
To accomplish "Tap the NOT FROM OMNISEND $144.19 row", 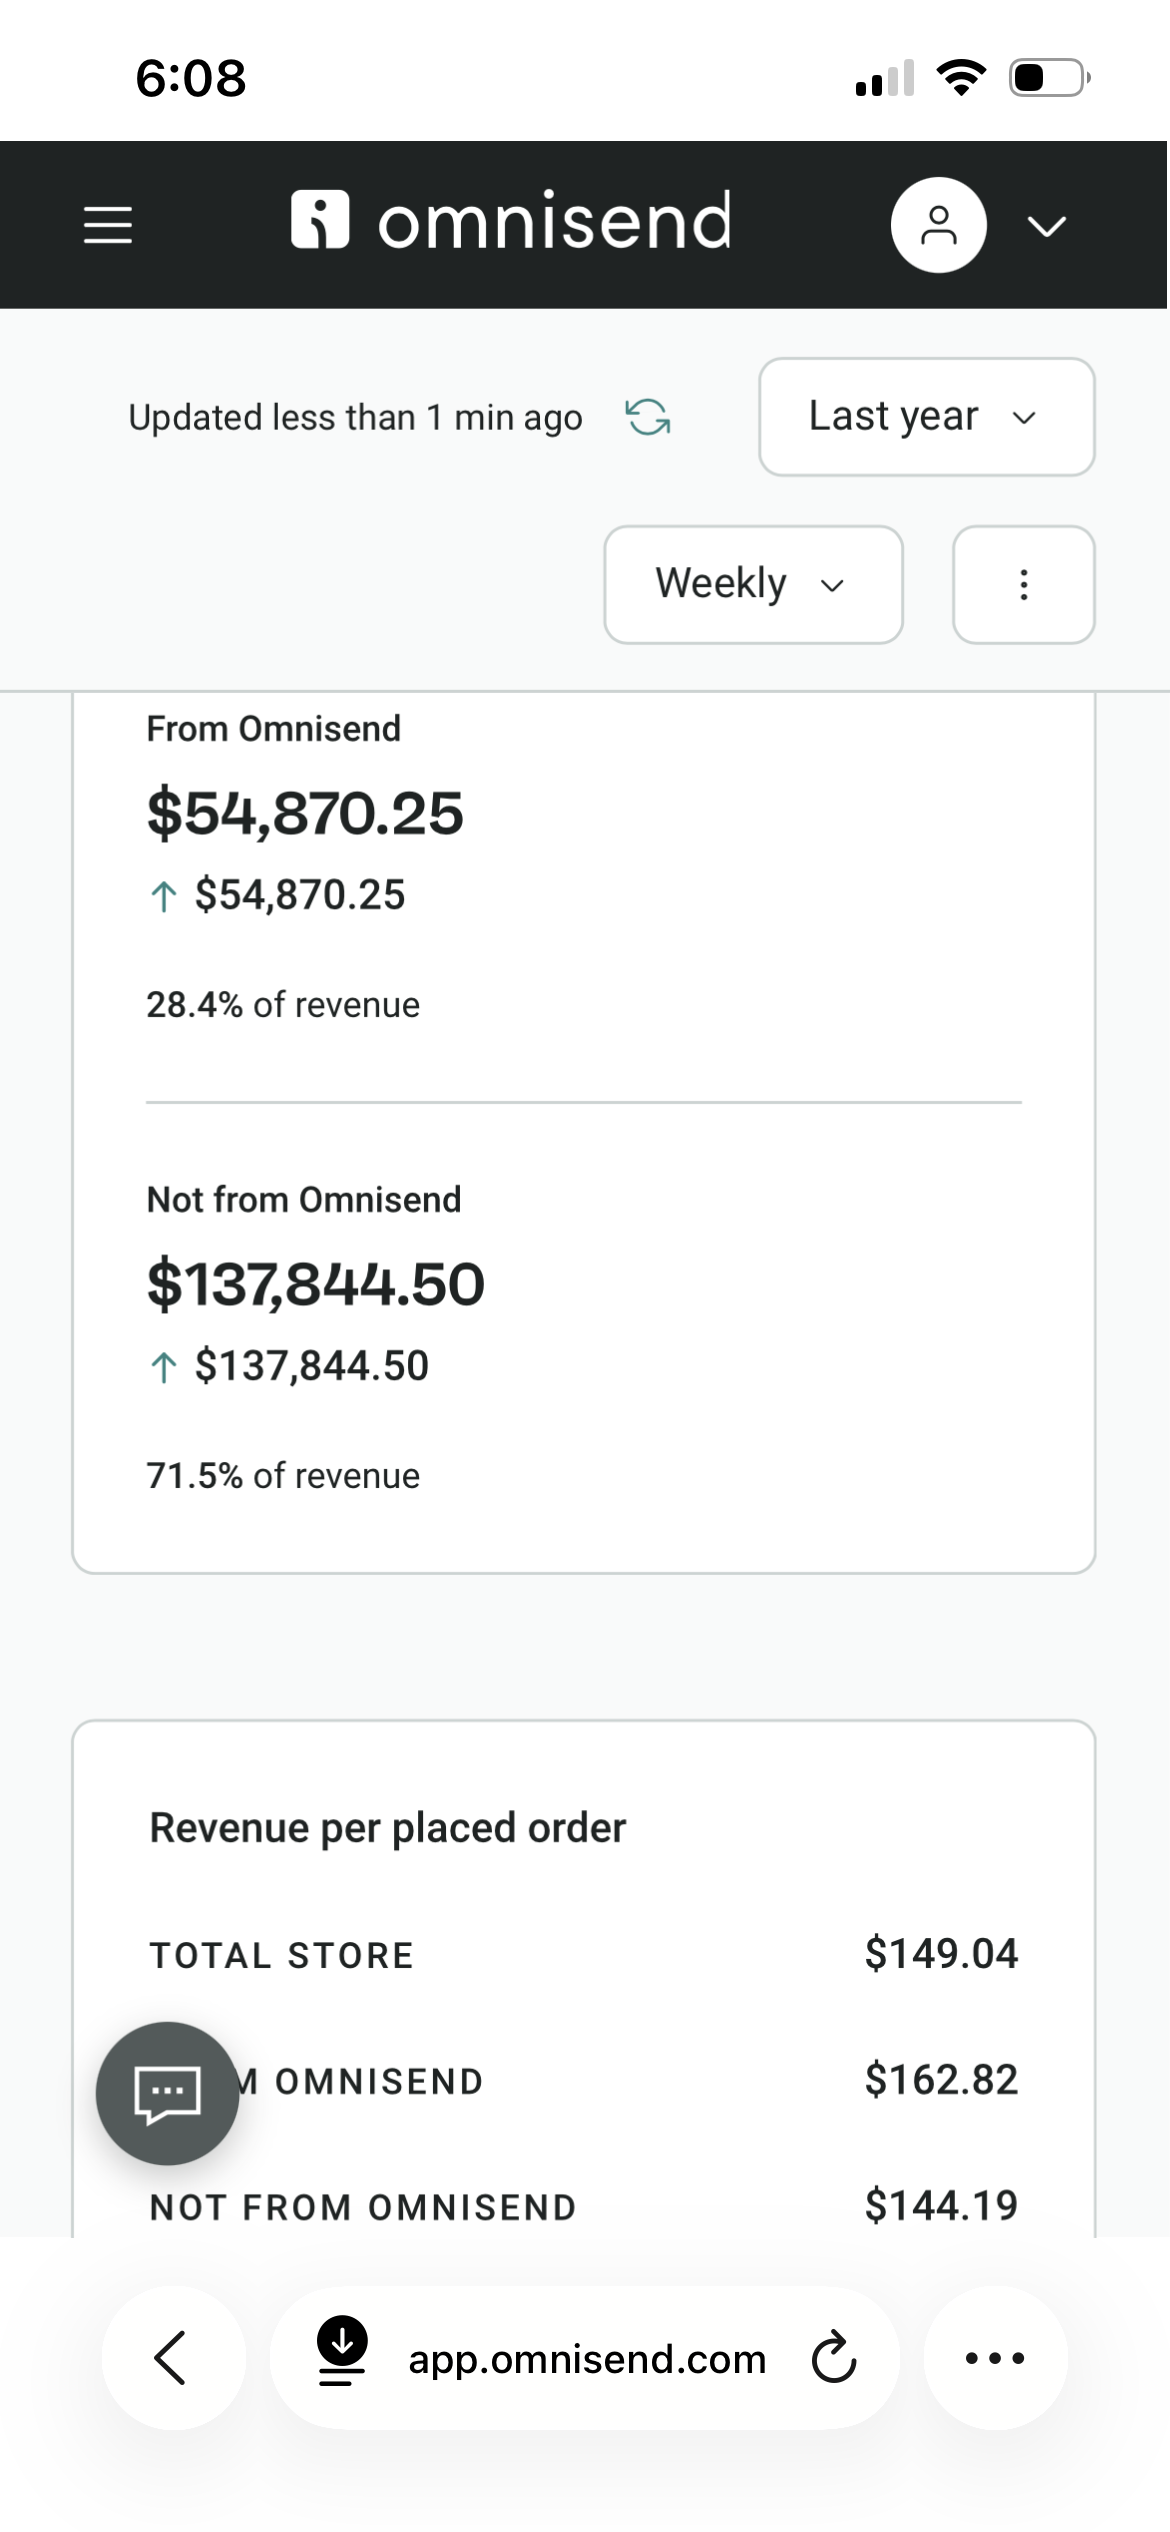I will pos(583,2206).
